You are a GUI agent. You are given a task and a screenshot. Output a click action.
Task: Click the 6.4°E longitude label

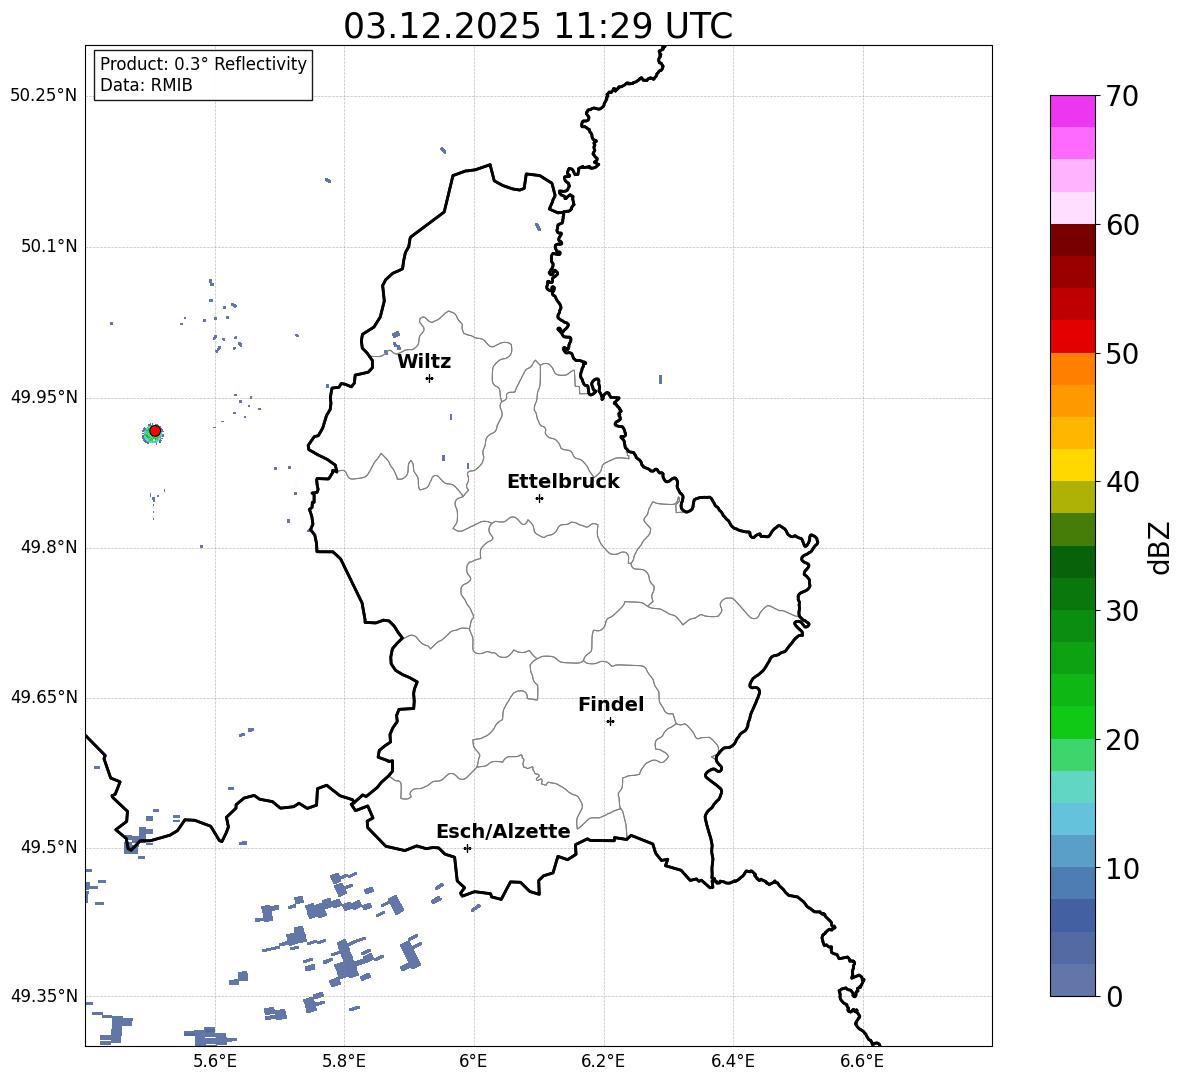732,1061
